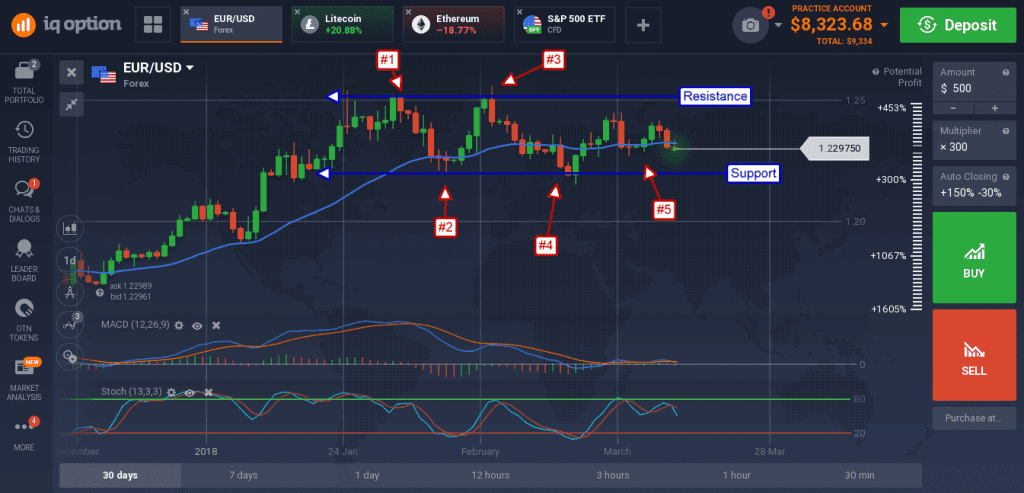This screenshot has height=493, width=1024.
Task: Select the 30 days time range
Action: click(120, 475)
